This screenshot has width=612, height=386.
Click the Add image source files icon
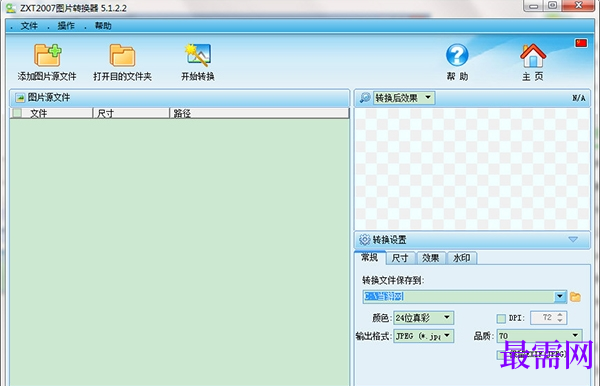[x=47, y=55]
